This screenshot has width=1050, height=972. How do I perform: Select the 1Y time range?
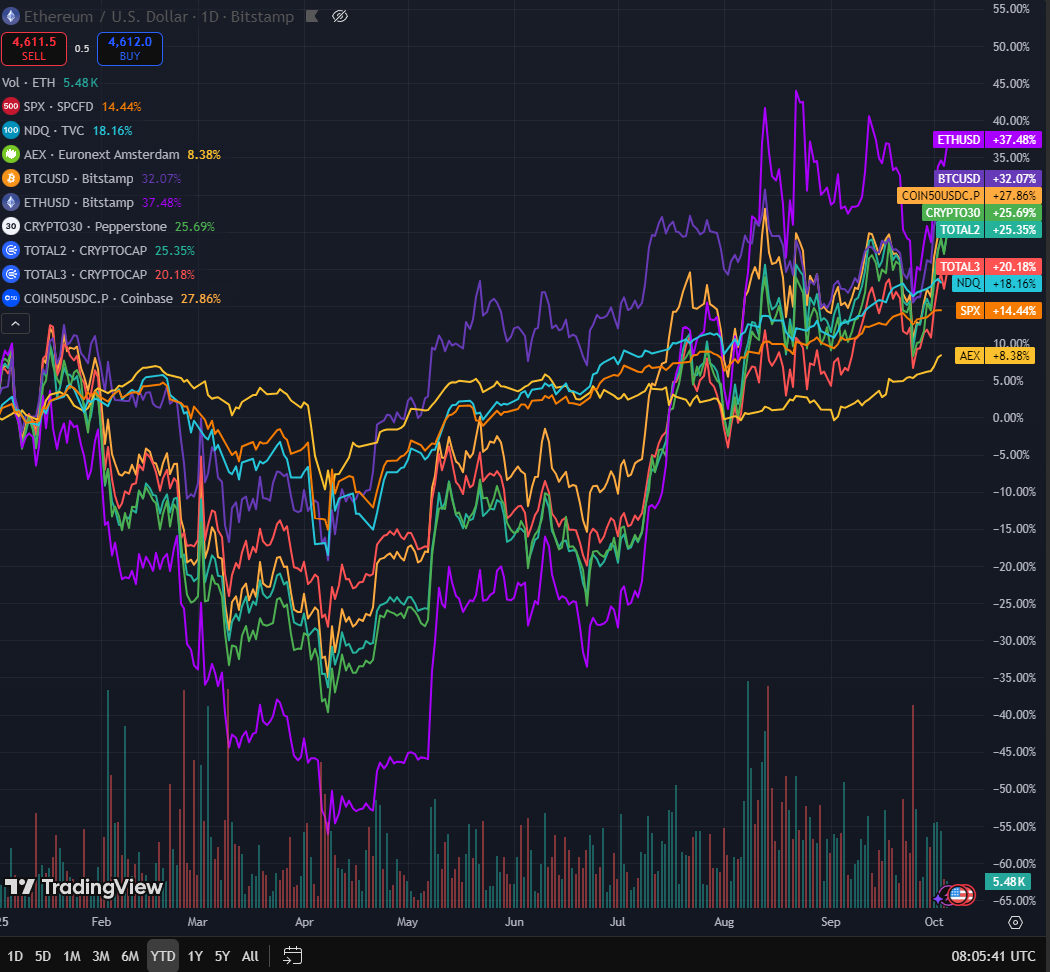coord(195,956)
